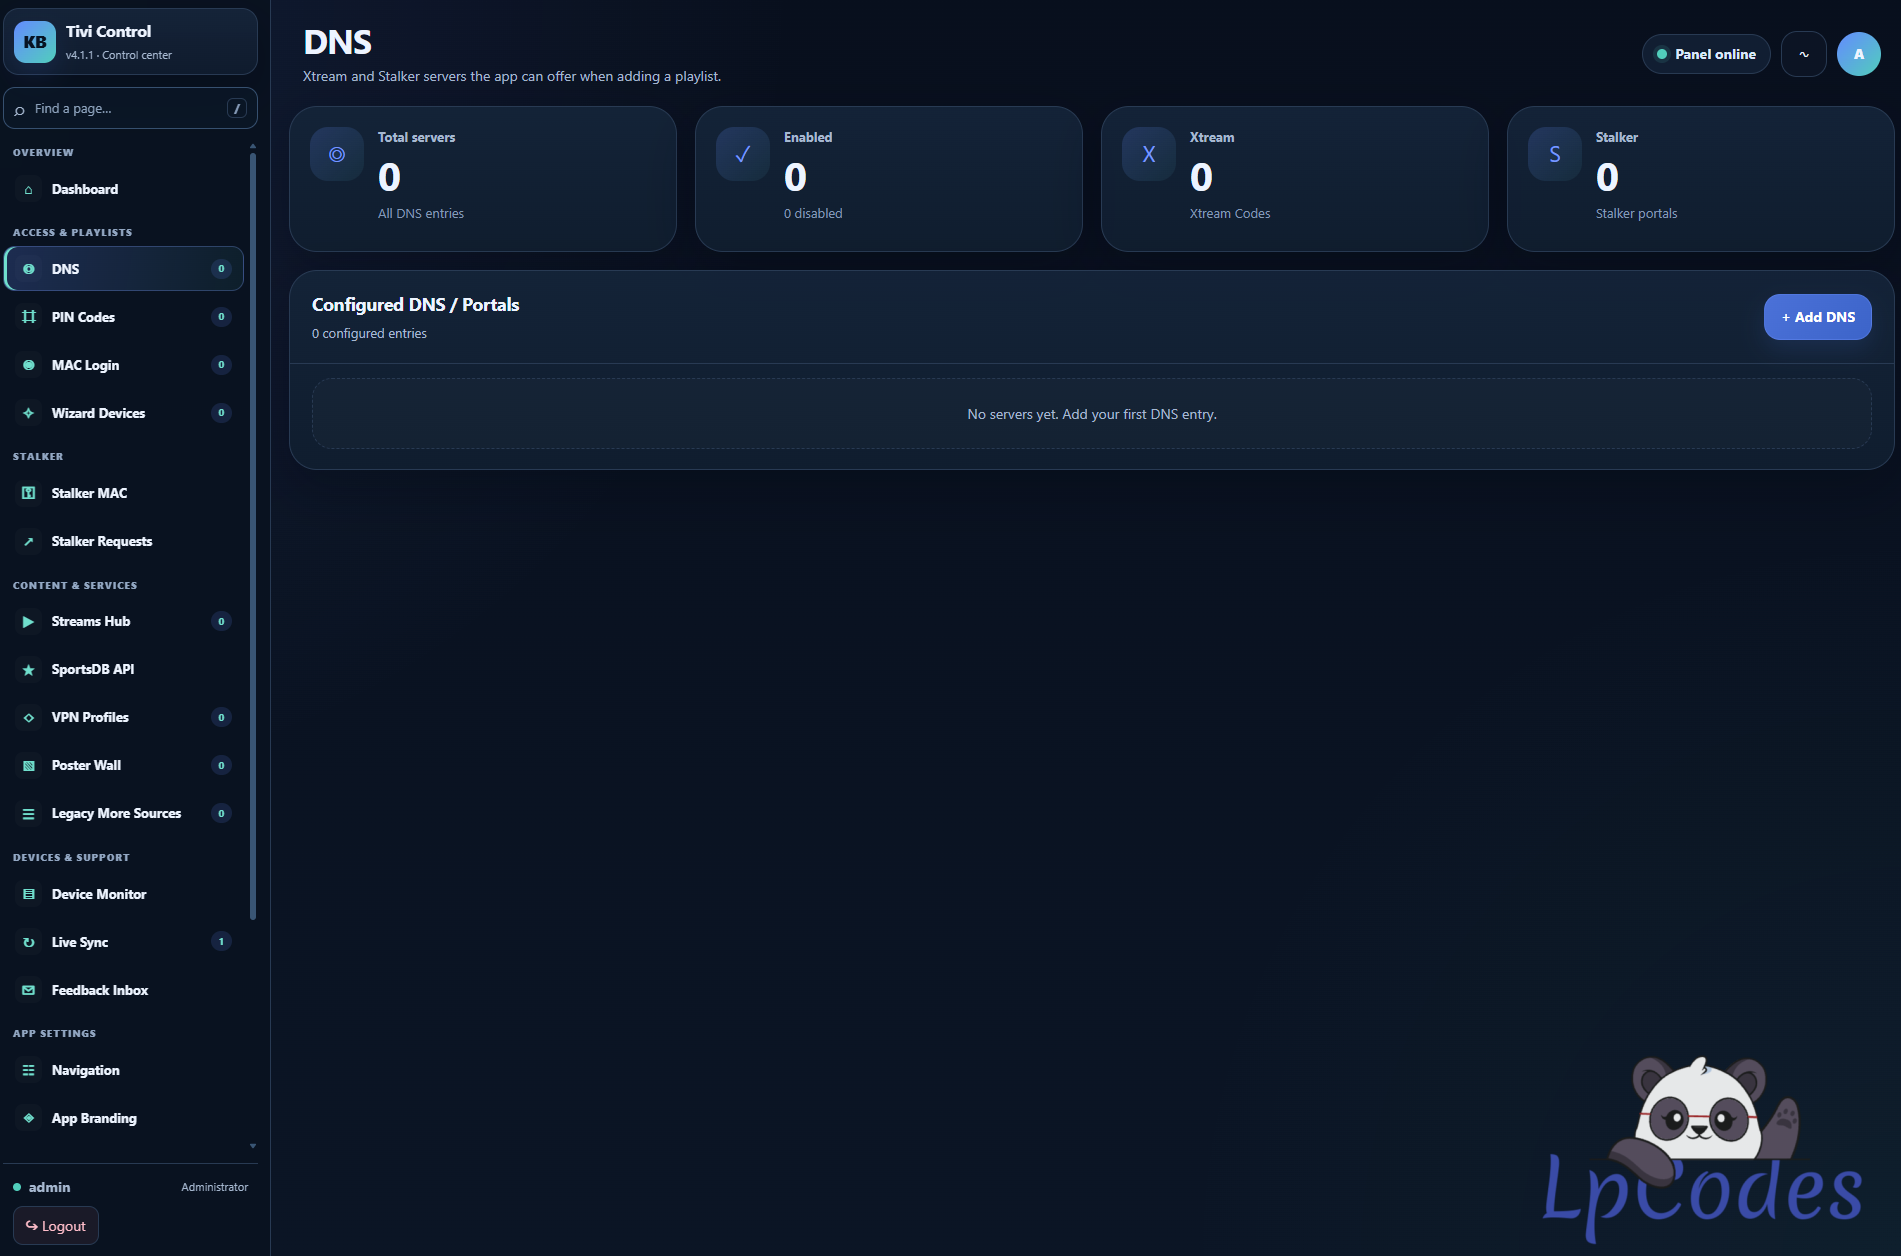Click the Enabled checkmark card icon
Screen dimensions: 1901x1256
743,154
